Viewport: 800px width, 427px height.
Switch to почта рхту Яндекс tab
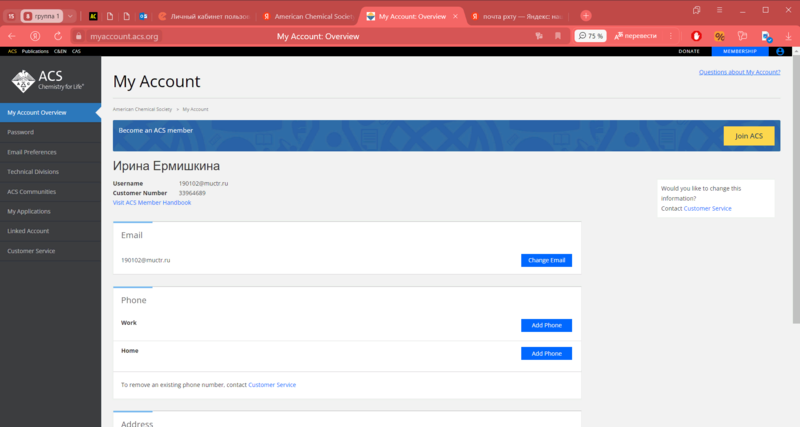coord(517,16)
